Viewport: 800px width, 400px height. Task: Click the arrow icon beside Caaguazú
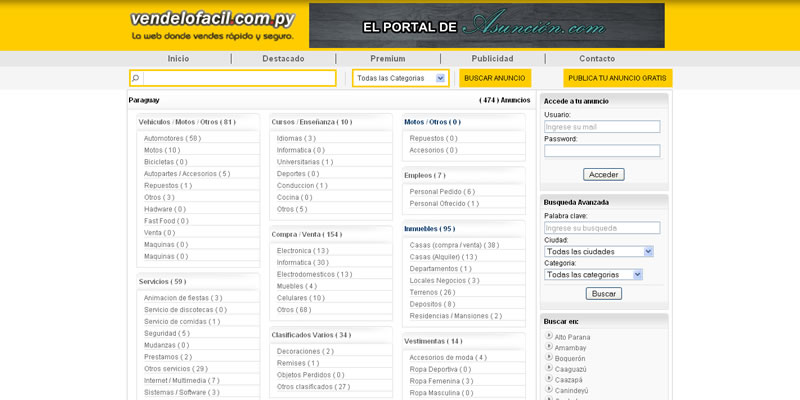pos(549,369)
